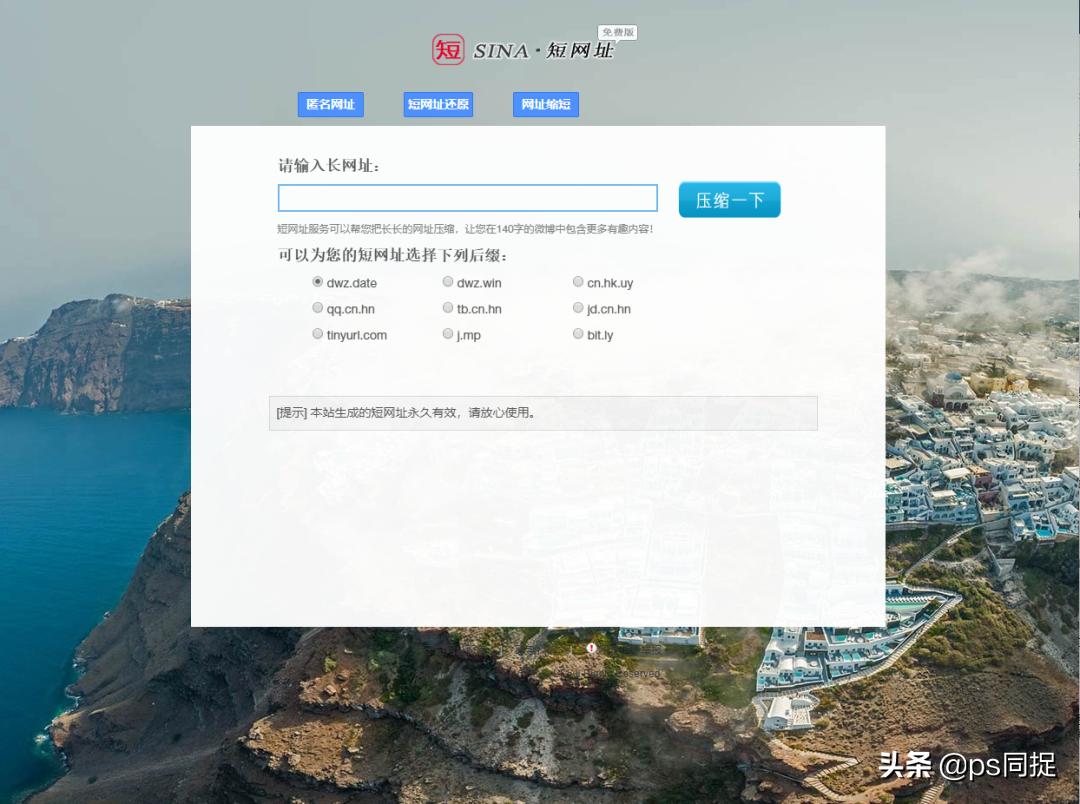The height and width of the screenshot is (804, 1080).
Task: Select the j.mp suffix
Action: tap(448, 333)
